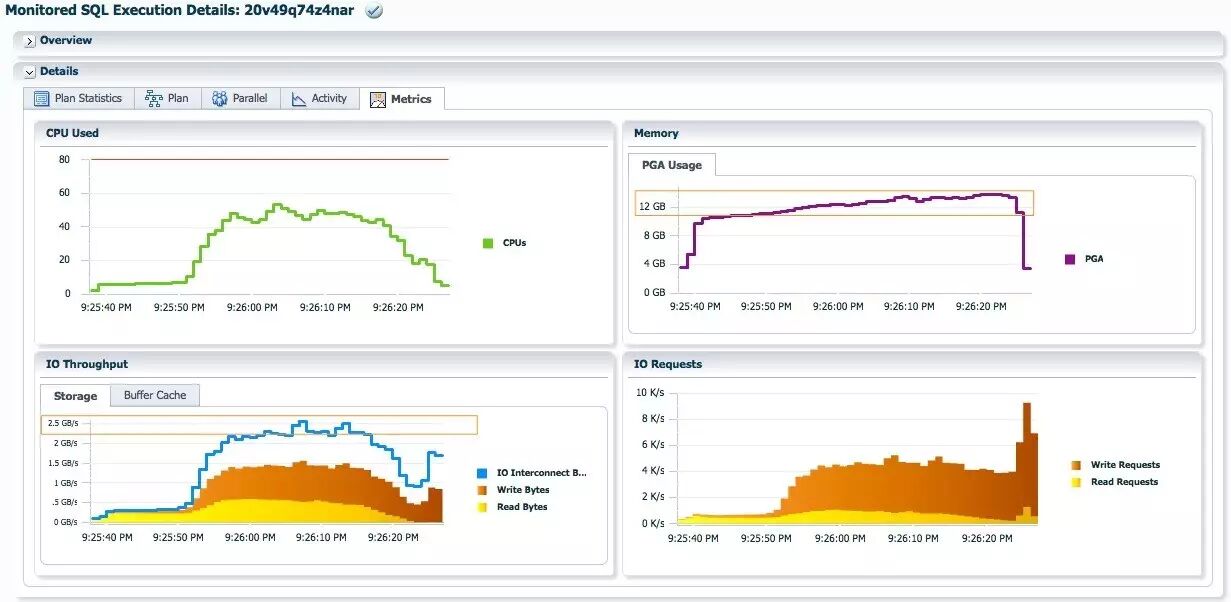Click the IO Throughput panel title
The width and height of the screenshot is (1231, 602).
87,364
